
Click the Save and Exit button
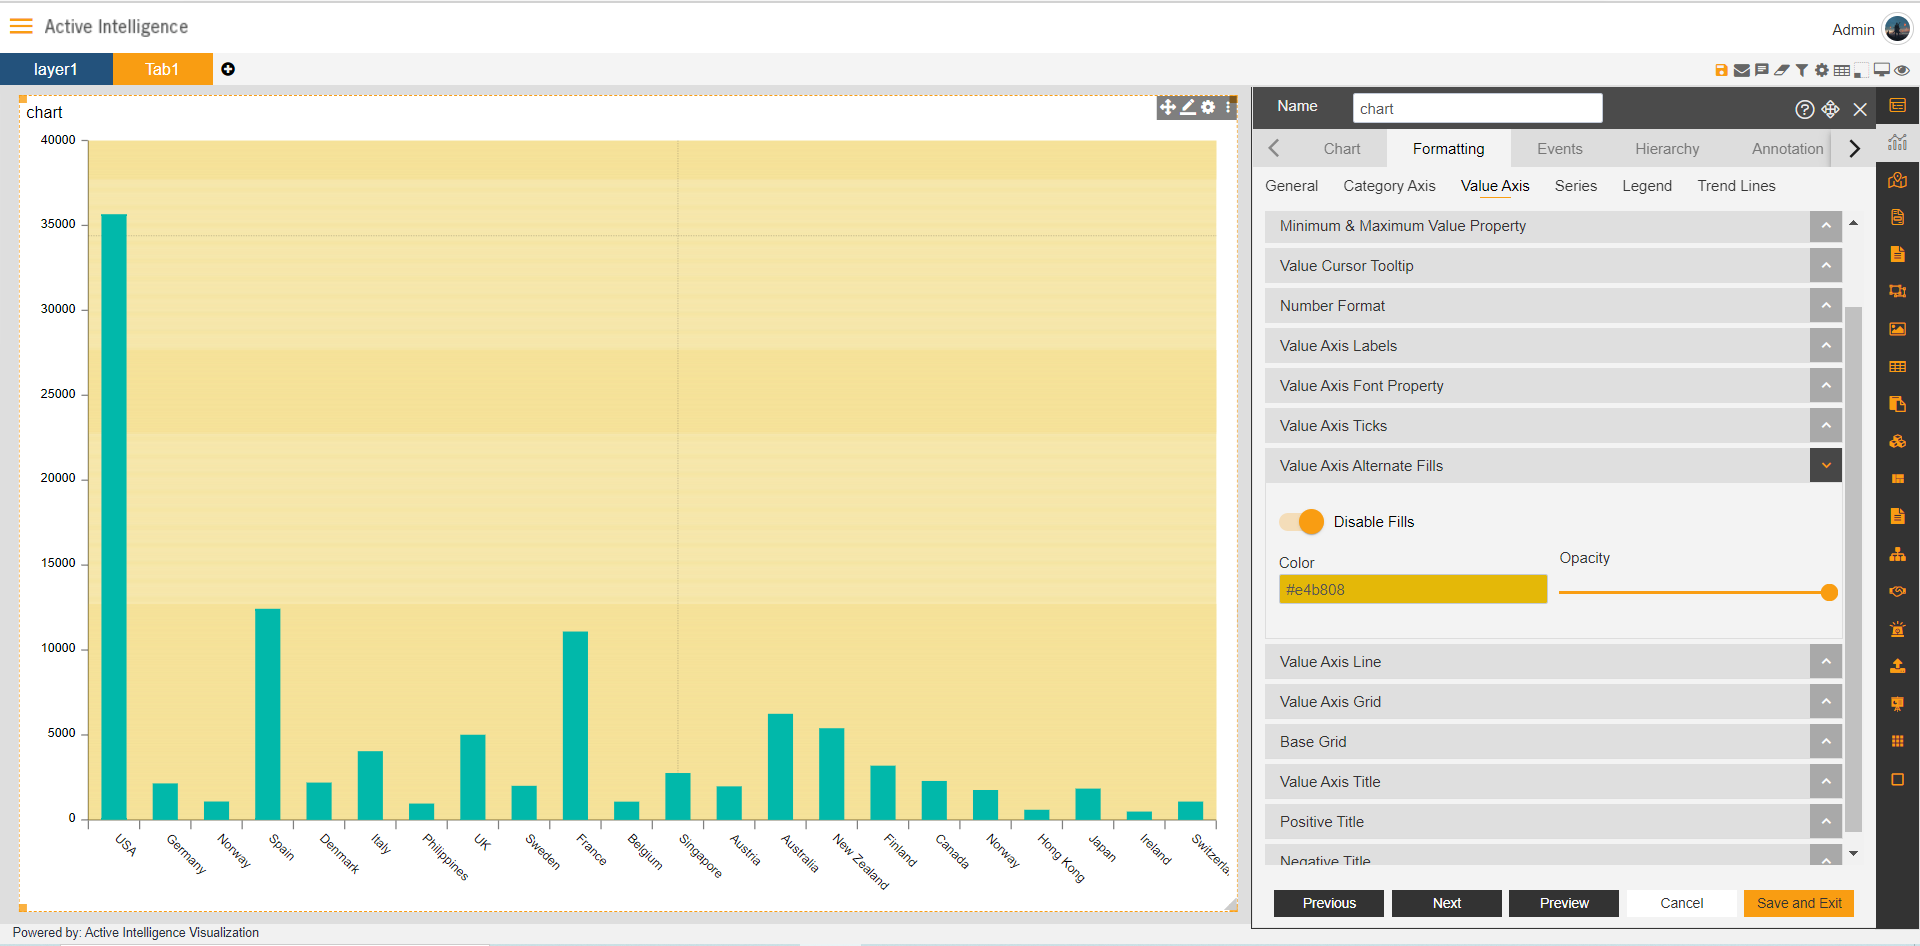[1799, 903]
